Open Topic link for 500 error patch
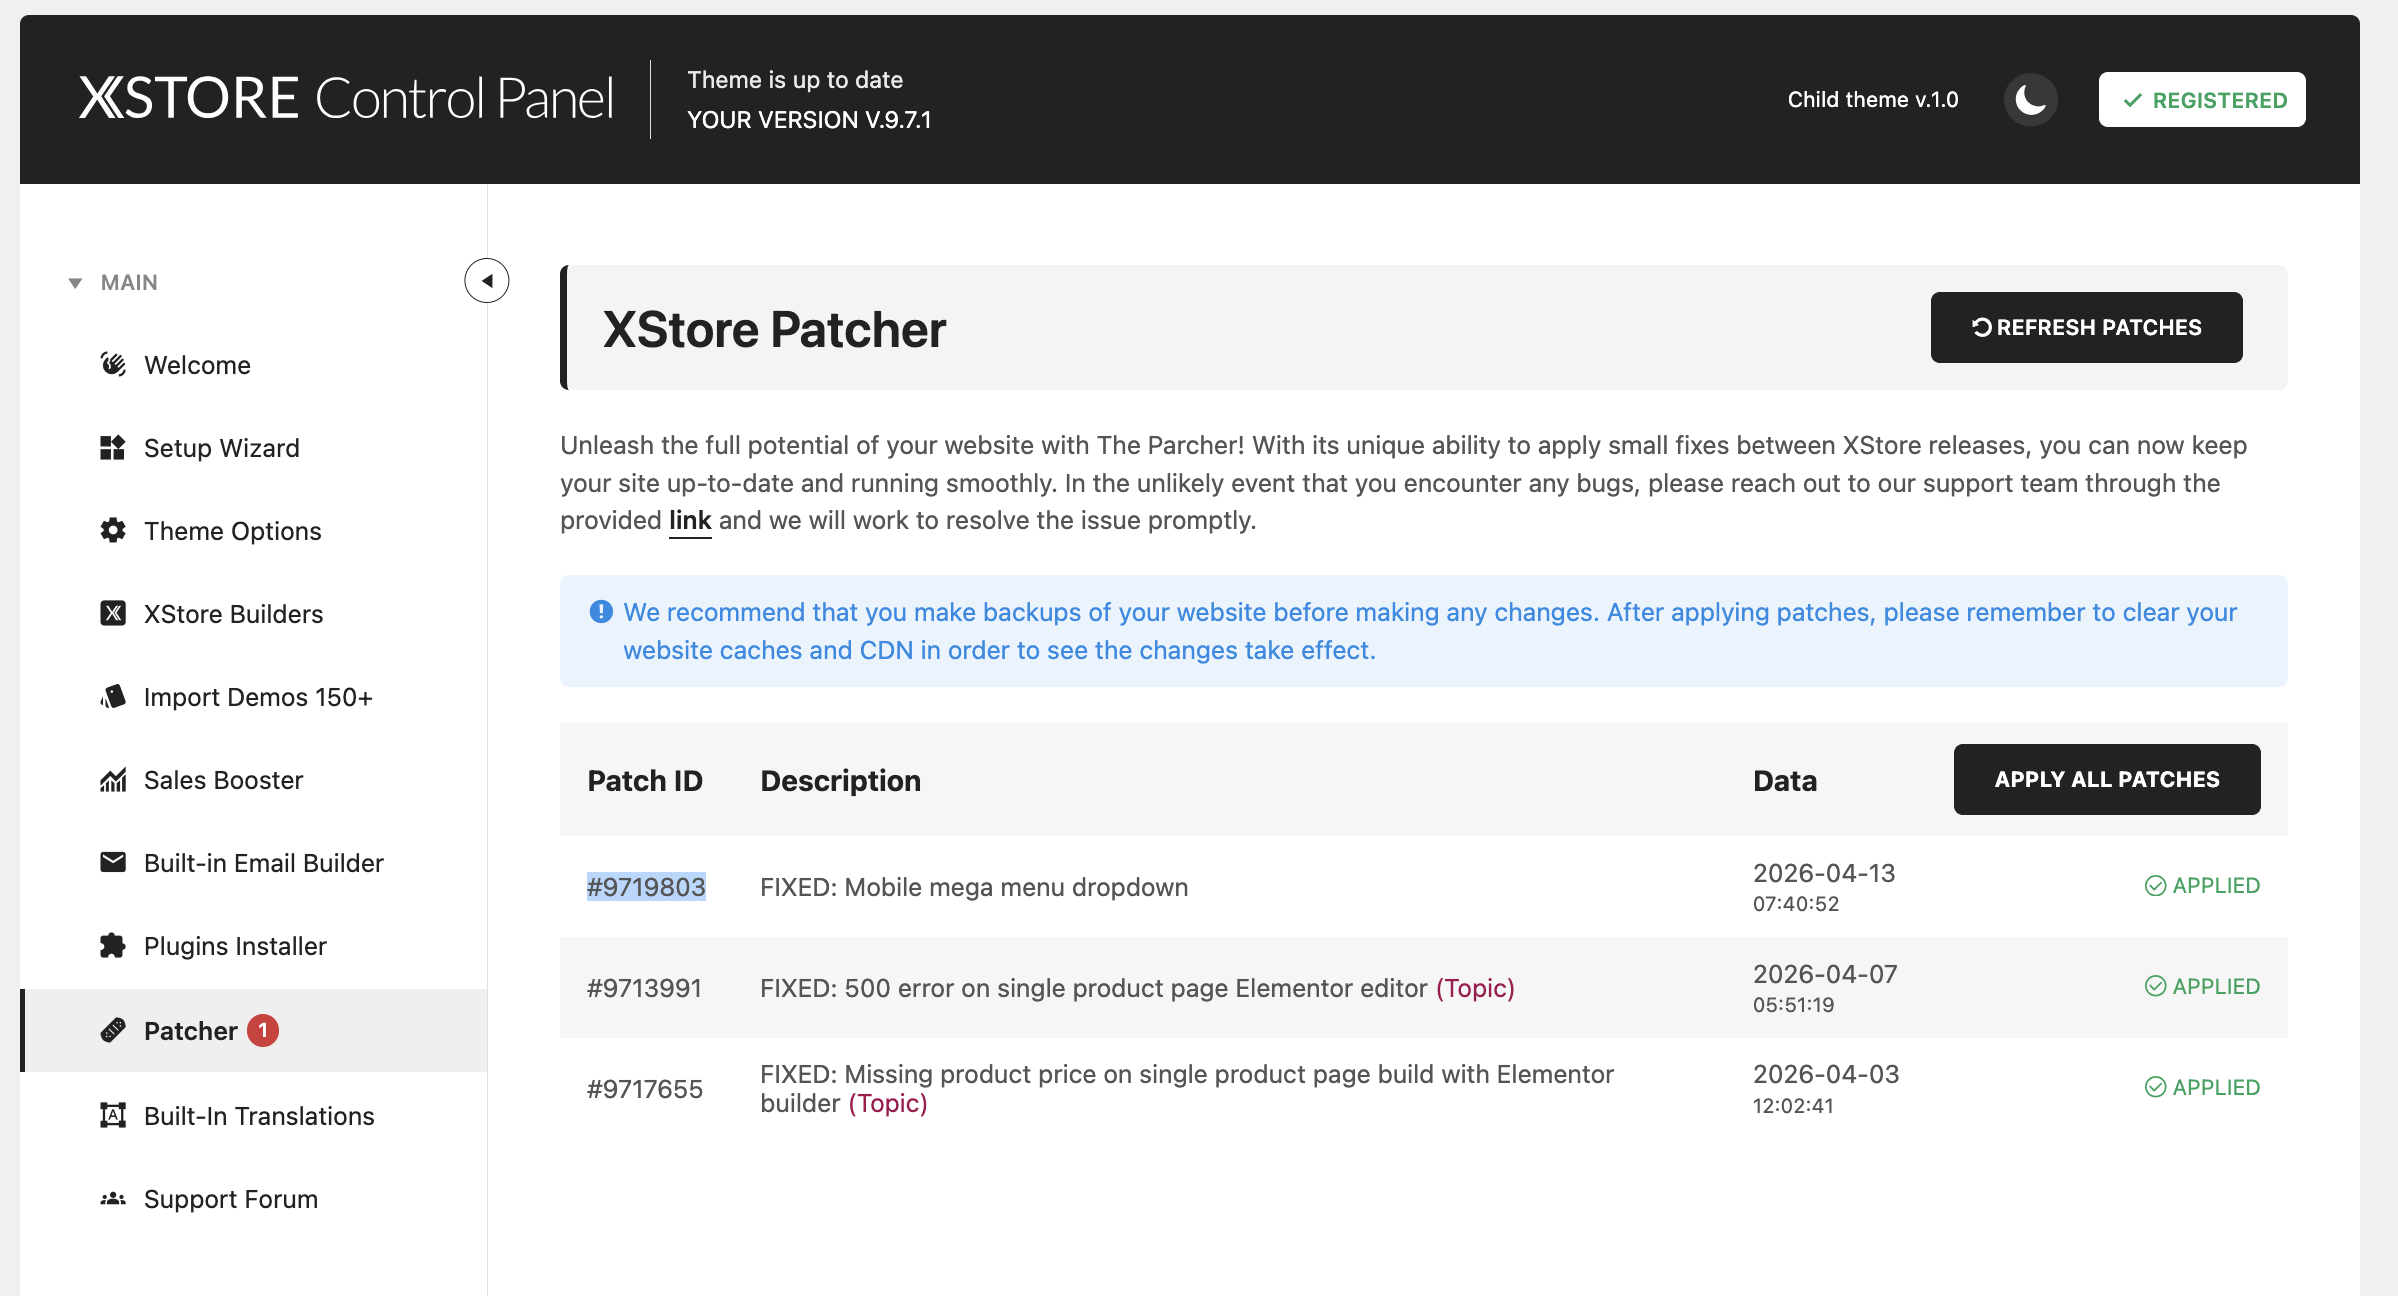2398x1296 pixels. tap(1475, 988)
